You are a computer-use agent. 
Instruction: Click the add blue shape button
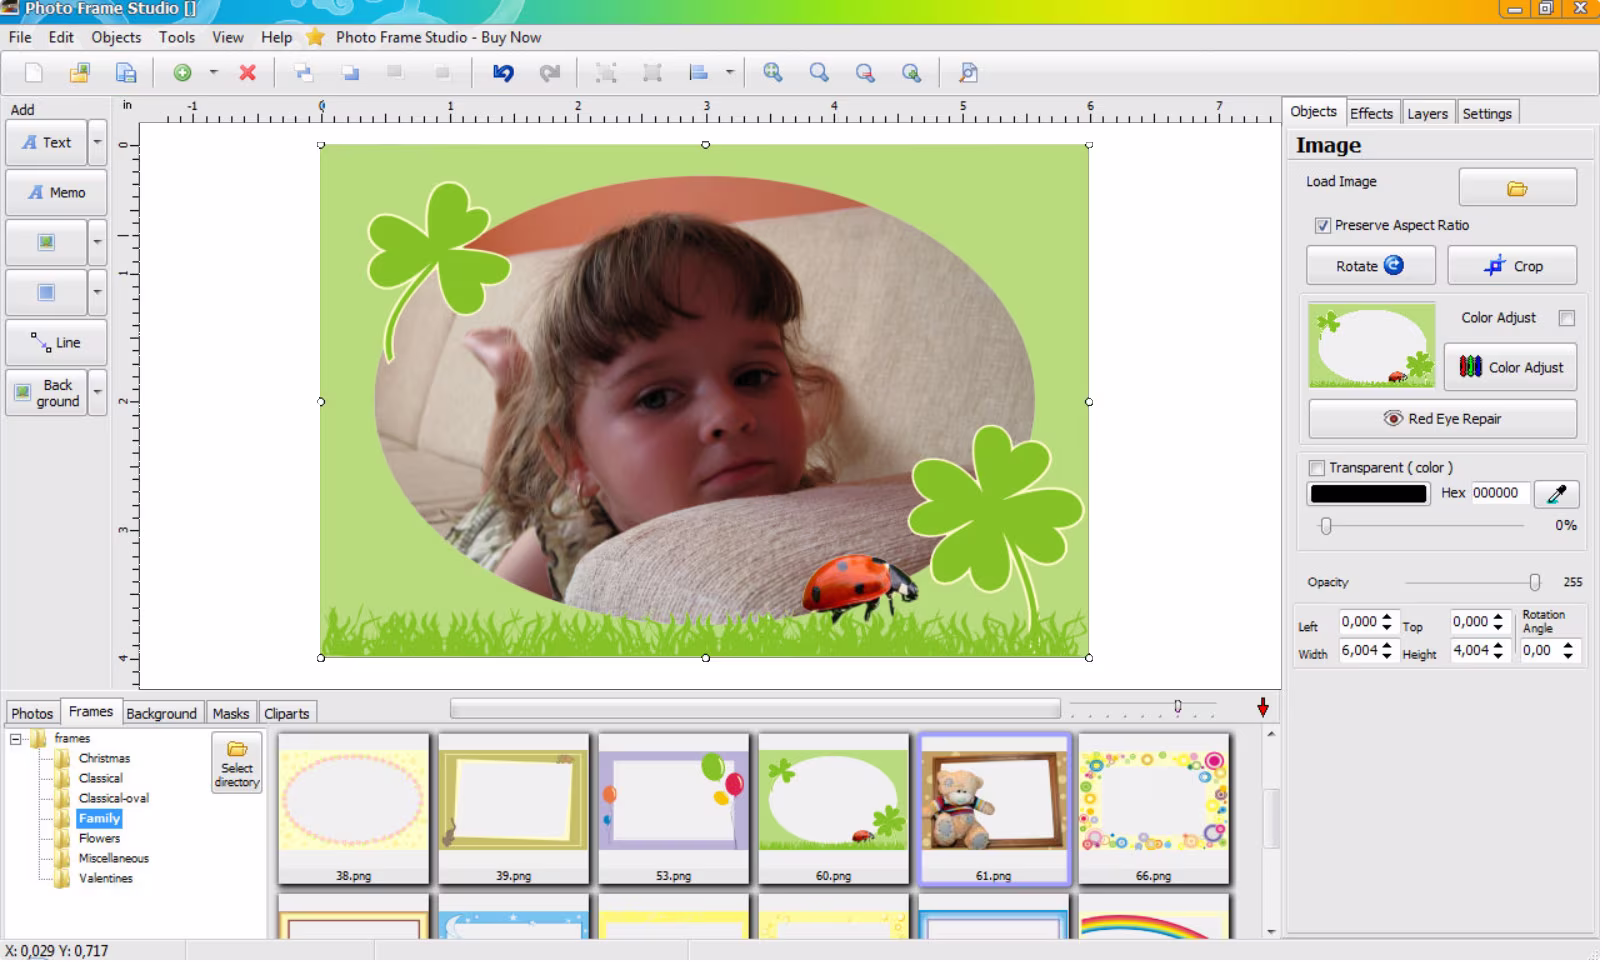coord(46,292)
